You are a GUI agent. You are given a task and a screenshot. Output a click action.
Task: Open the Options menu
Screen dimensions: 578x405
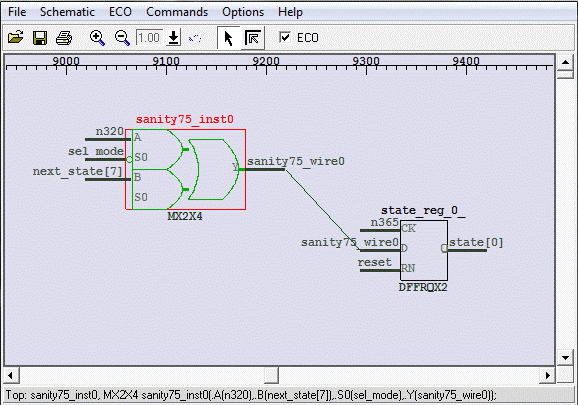pyautogui.click(x=243, y=12)
